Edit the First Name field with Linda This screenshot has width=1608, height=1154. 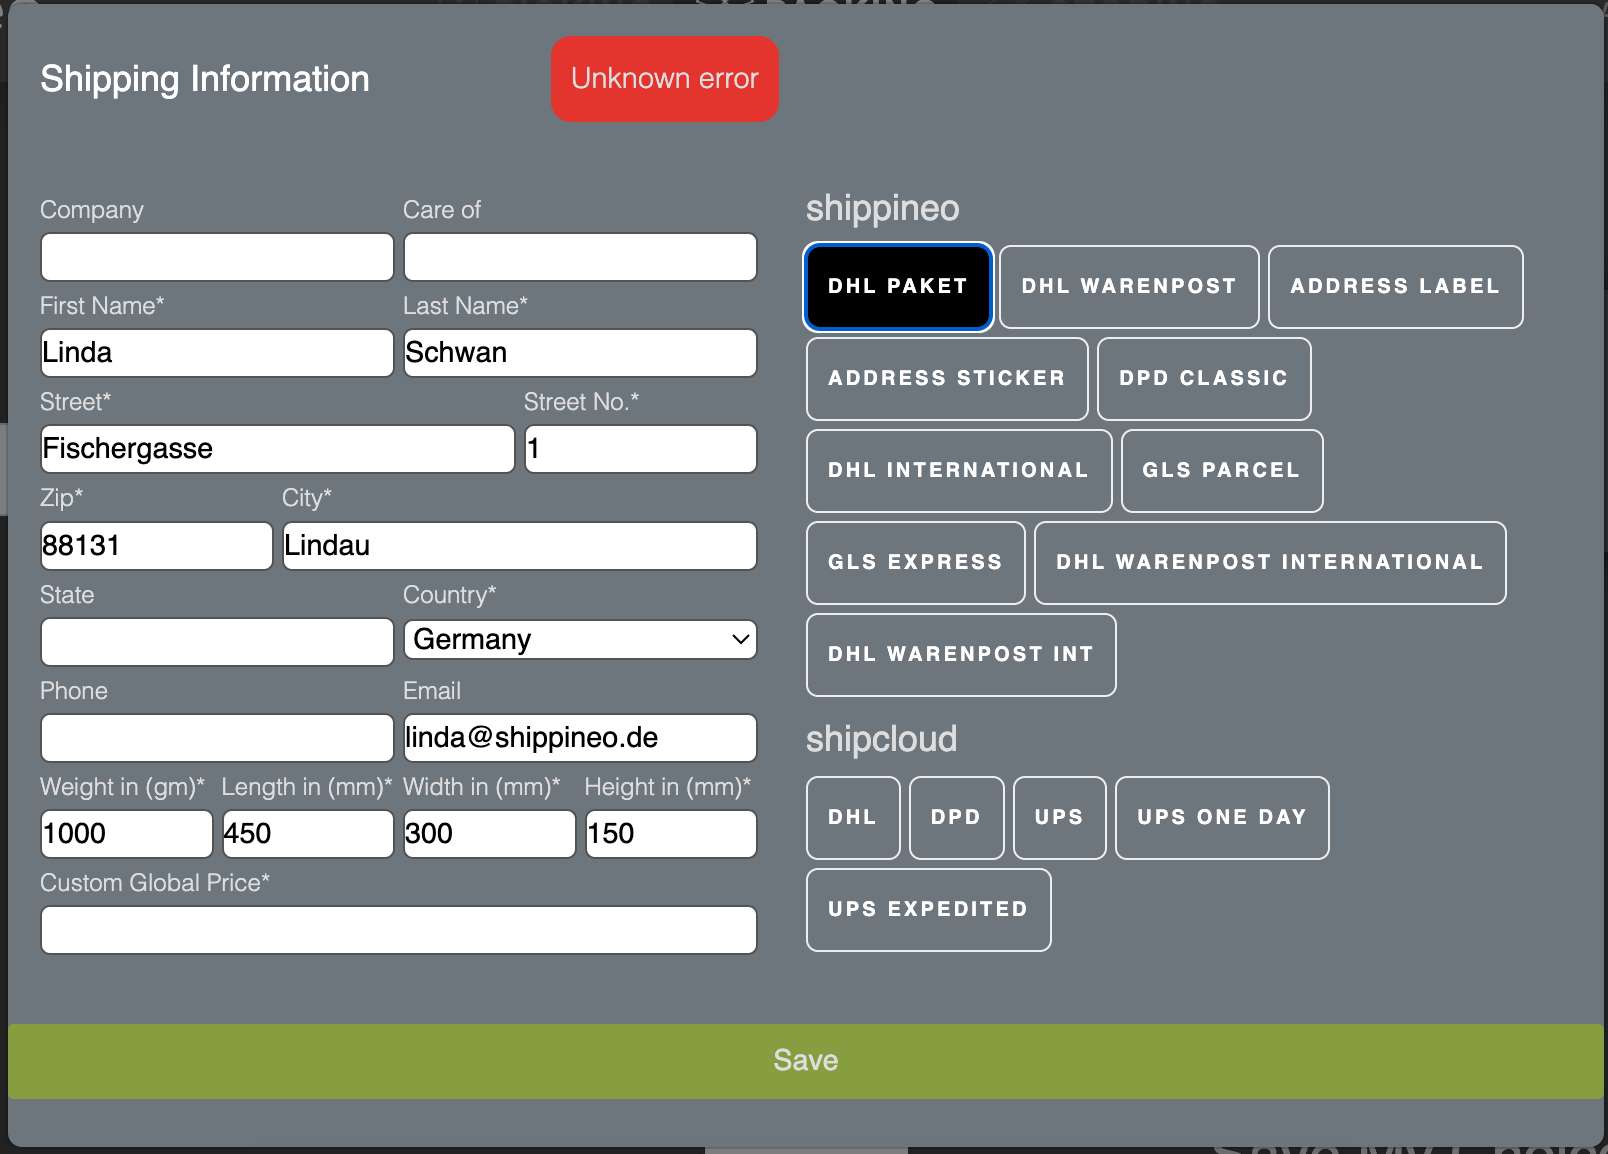pos(217,353)
